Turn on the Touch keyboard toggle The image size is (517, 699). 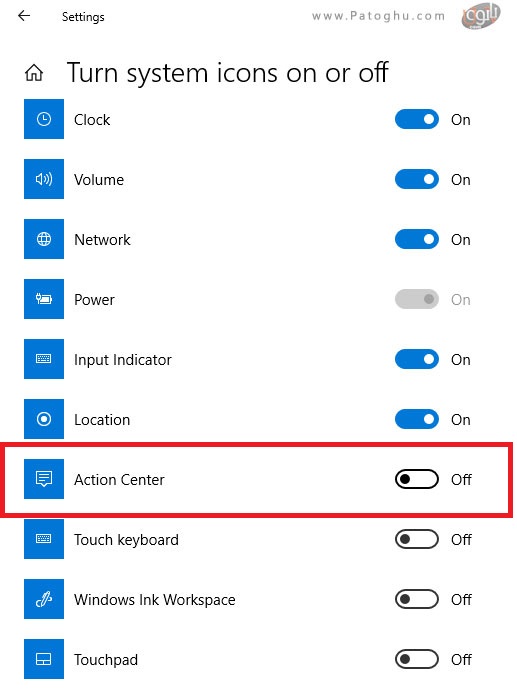tap(417, 539)
